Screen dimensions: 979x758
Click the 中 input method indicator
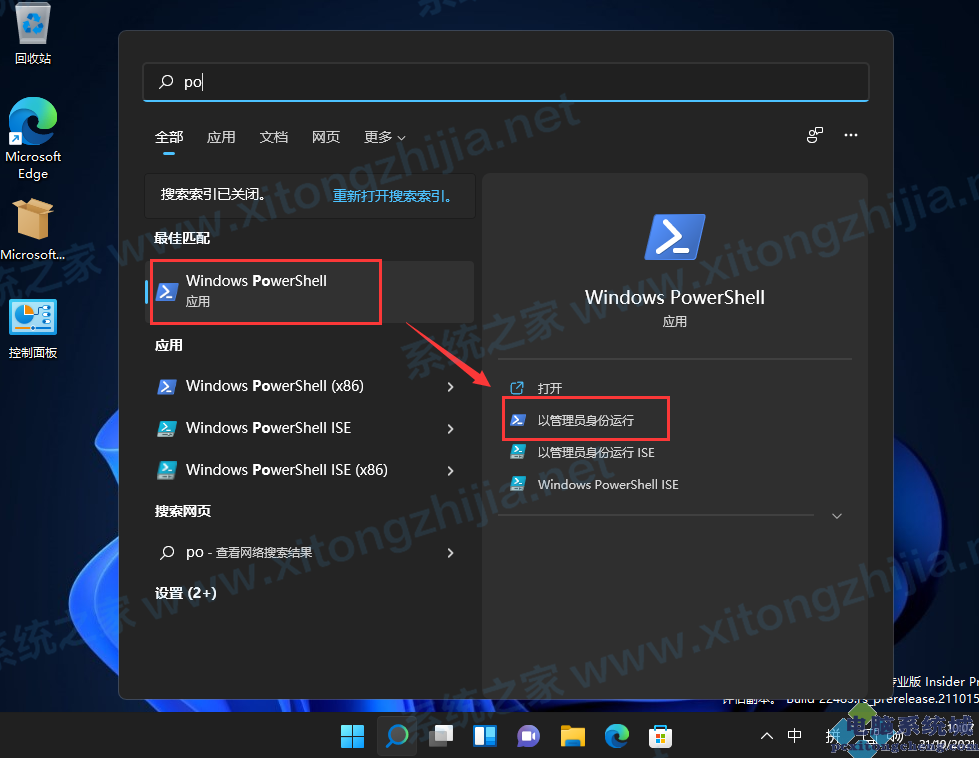[x=794, y=736]
